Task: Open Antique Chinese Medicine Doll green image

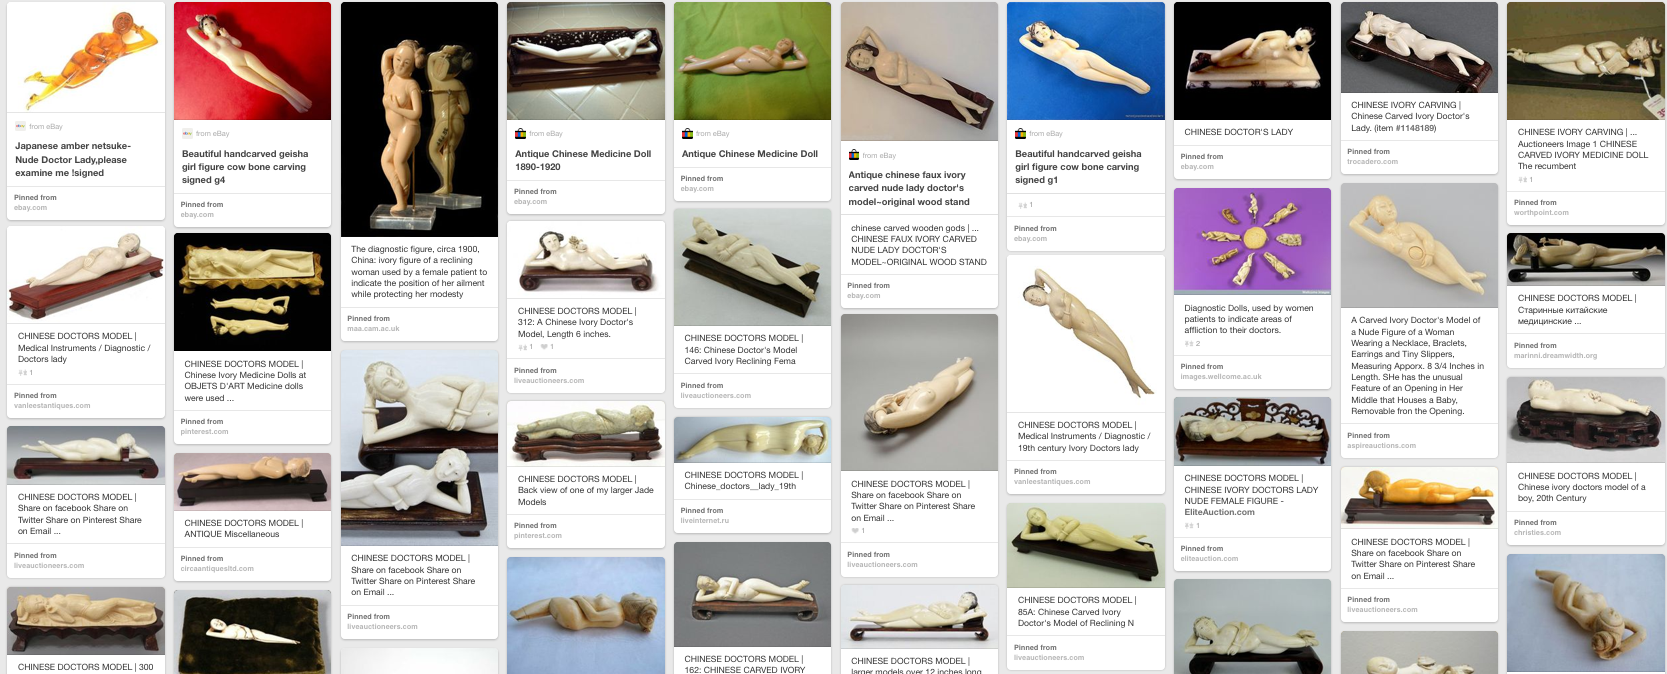Action: pos(752,61)
